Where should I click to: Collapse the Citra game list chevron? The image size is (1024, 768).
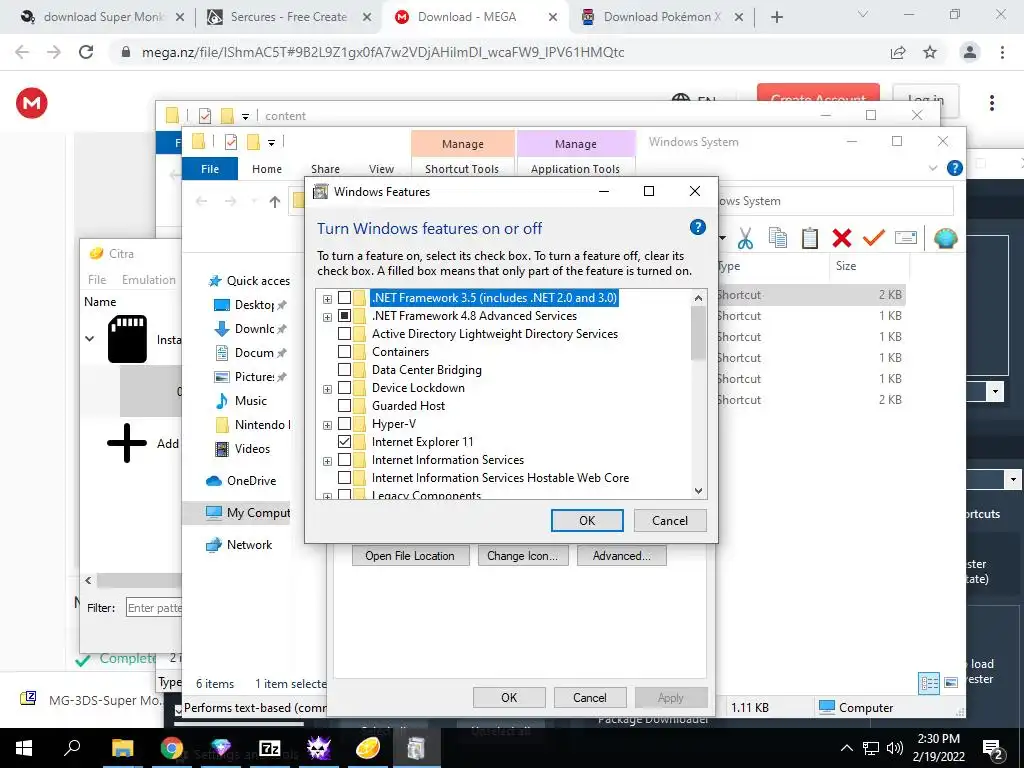click(x=90, y=338)
